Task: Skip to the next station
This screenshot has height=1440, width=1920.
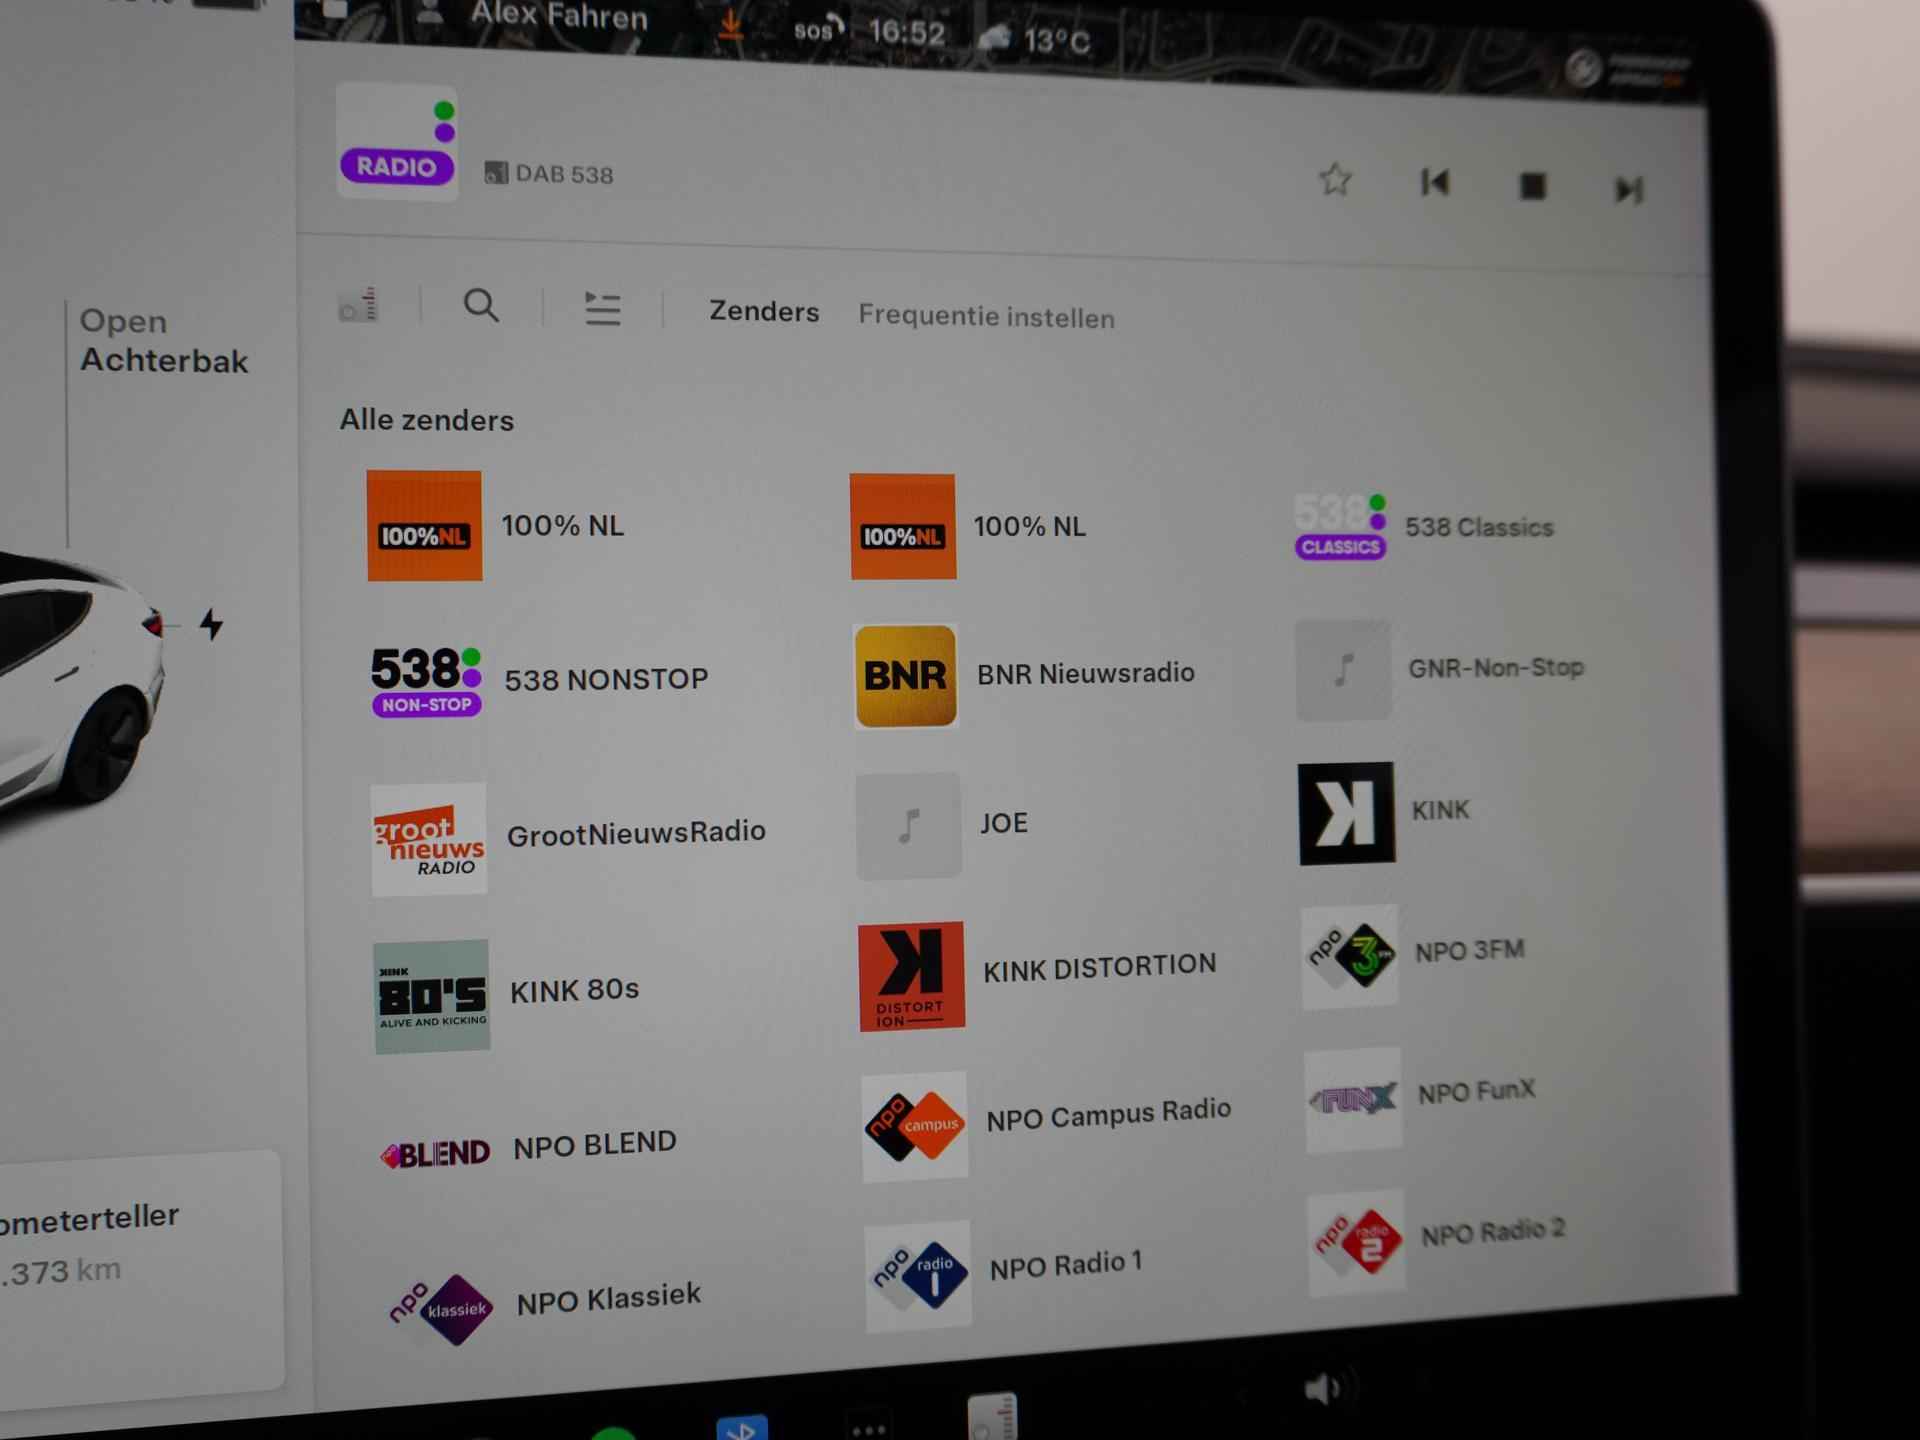Action: [x=1629, y=189]
